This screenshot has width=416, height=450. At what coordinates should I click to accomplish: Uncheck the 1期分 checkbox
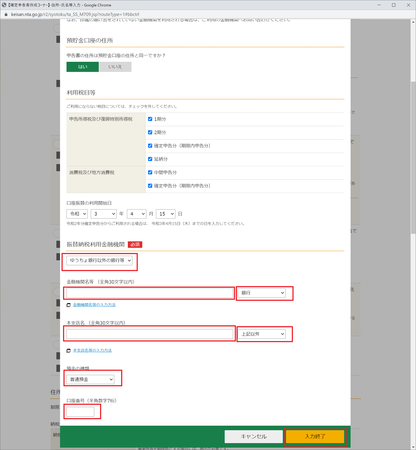[150, 119]
